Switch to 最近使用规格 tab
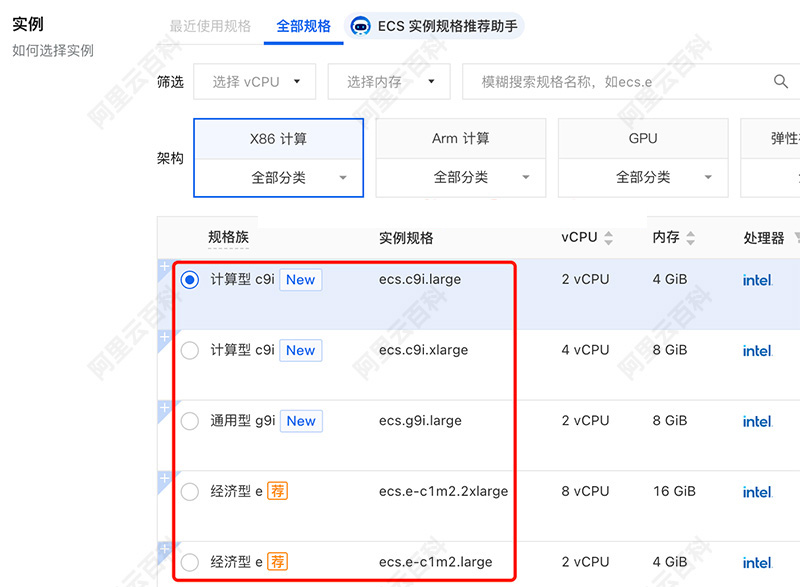 [x=210, y=26]
